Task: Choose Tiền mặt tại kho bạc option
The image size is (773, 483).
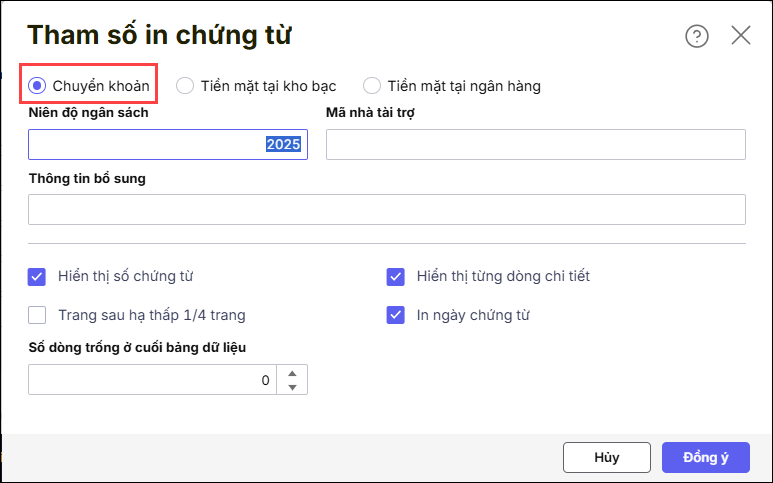Action: (185, 86)
